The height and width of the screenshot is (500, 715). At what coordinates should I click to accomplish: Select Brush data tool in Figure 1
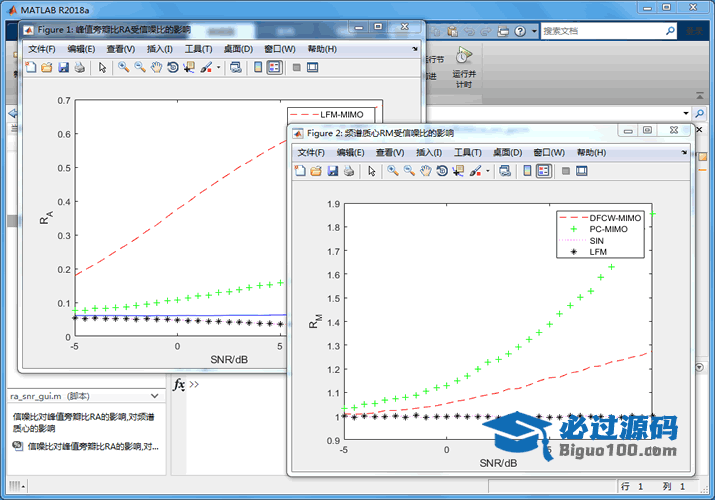click(x=206, y=67)
